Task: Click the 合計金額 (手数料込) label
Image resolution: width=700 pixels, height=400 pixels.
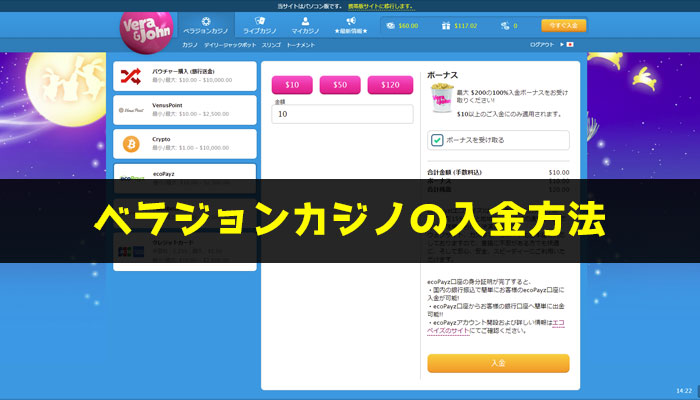Action: [454, 172]
